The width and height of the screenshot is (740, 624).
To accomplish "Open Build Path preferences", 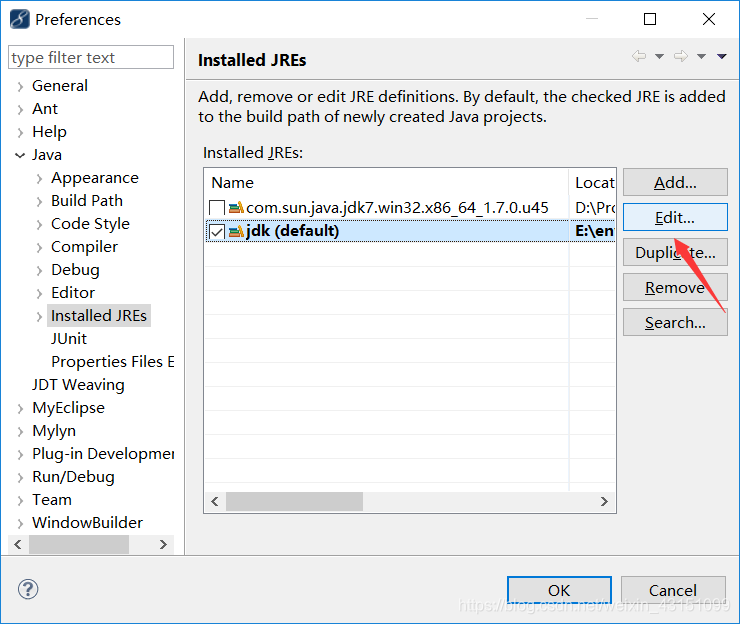I will pos(87,201).
